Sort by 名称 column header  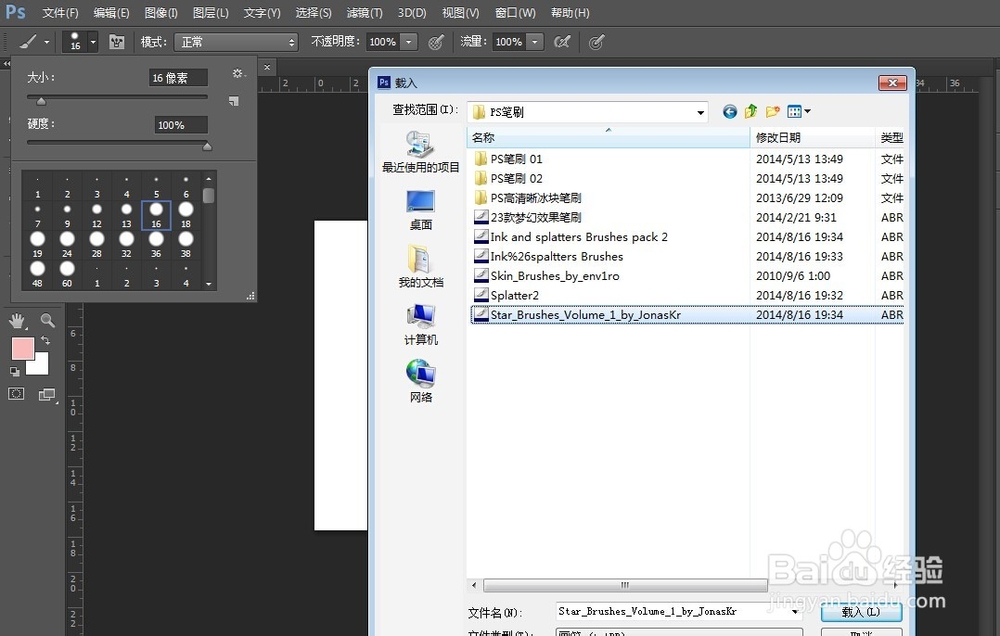tap(608, 137)
